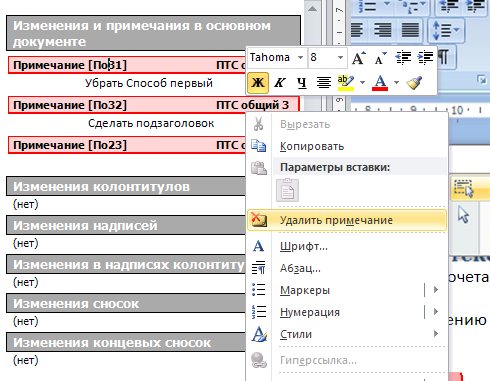Open highlight color dropdown arrow
This screenshot has height=381, width=490.
coord(362,82)
